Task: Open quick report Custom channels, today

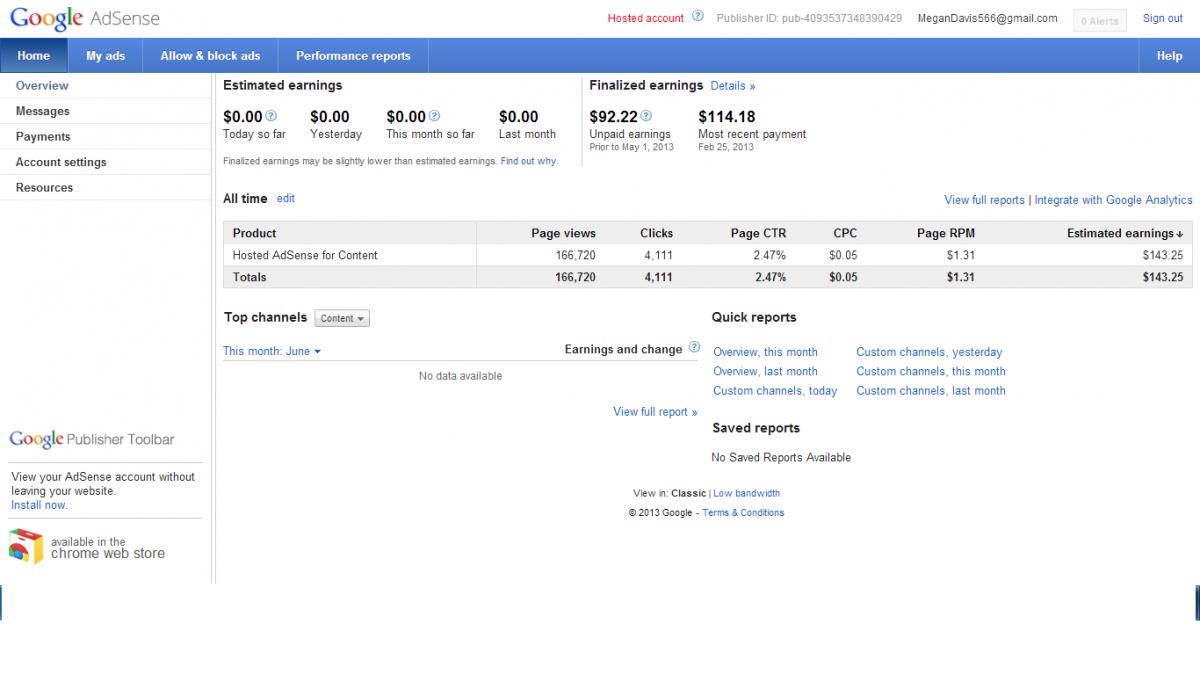Action: pyautogui.click(x=775, y=391)
